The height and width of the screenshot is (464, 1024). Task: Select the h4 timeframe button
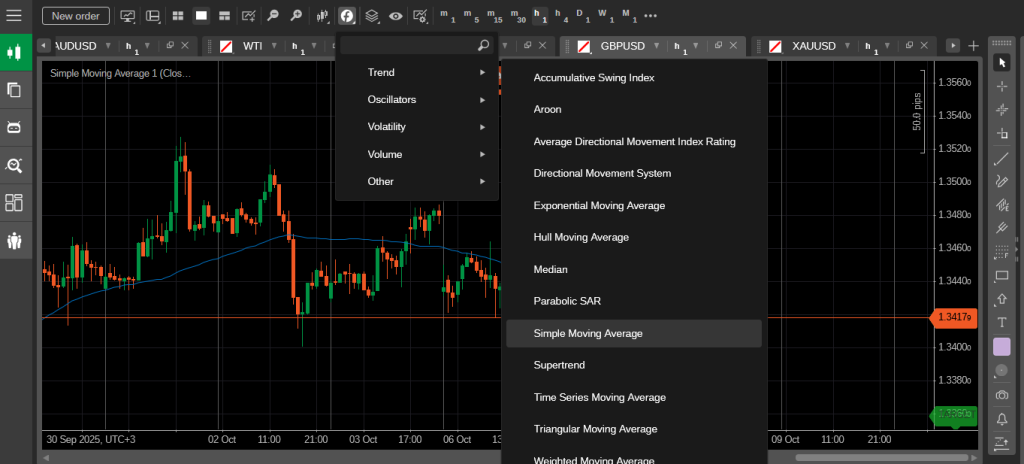click(x=563, y=16)
